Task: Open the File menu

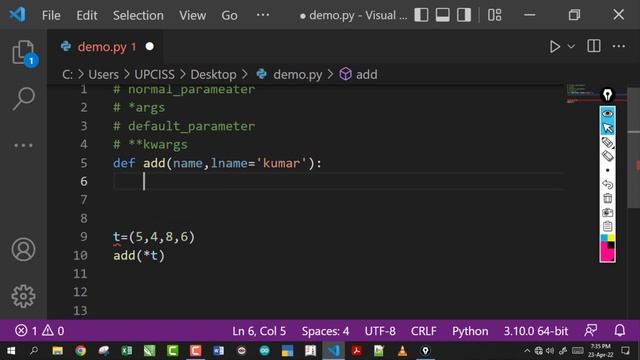Action: [x=51, y=15]
